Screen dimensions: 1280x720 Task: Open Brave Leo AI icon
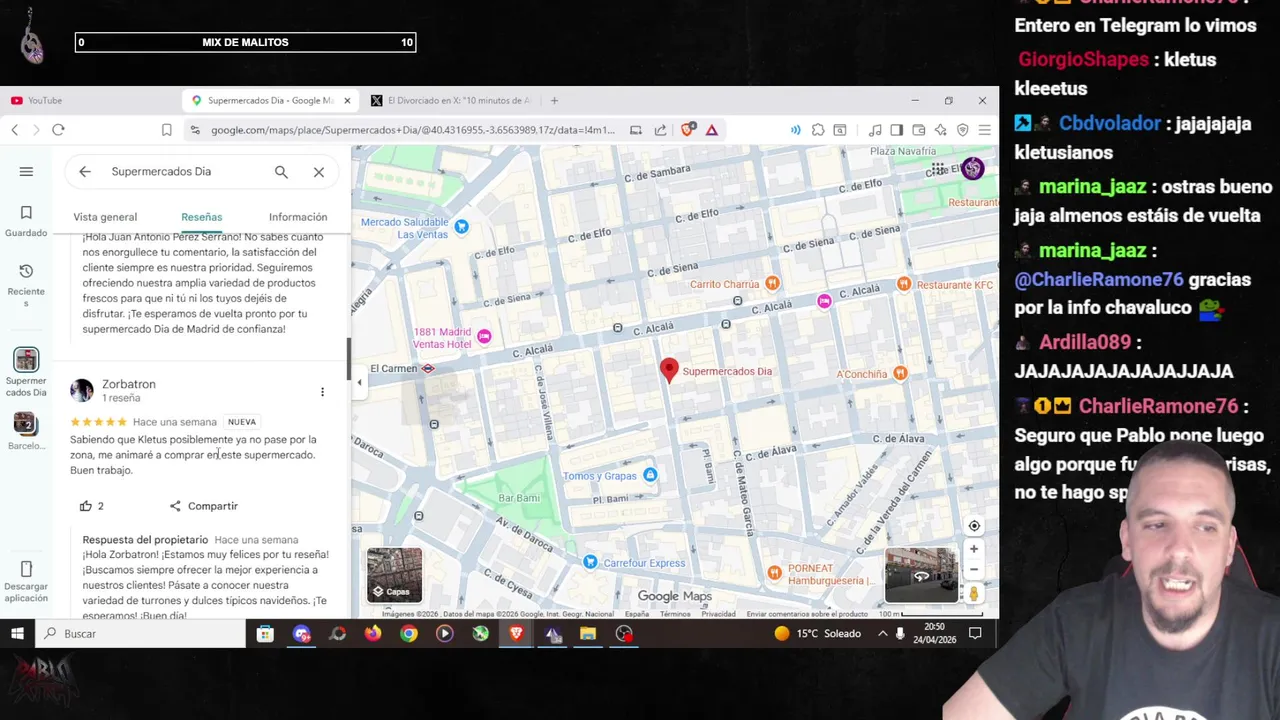coord(940,130)
